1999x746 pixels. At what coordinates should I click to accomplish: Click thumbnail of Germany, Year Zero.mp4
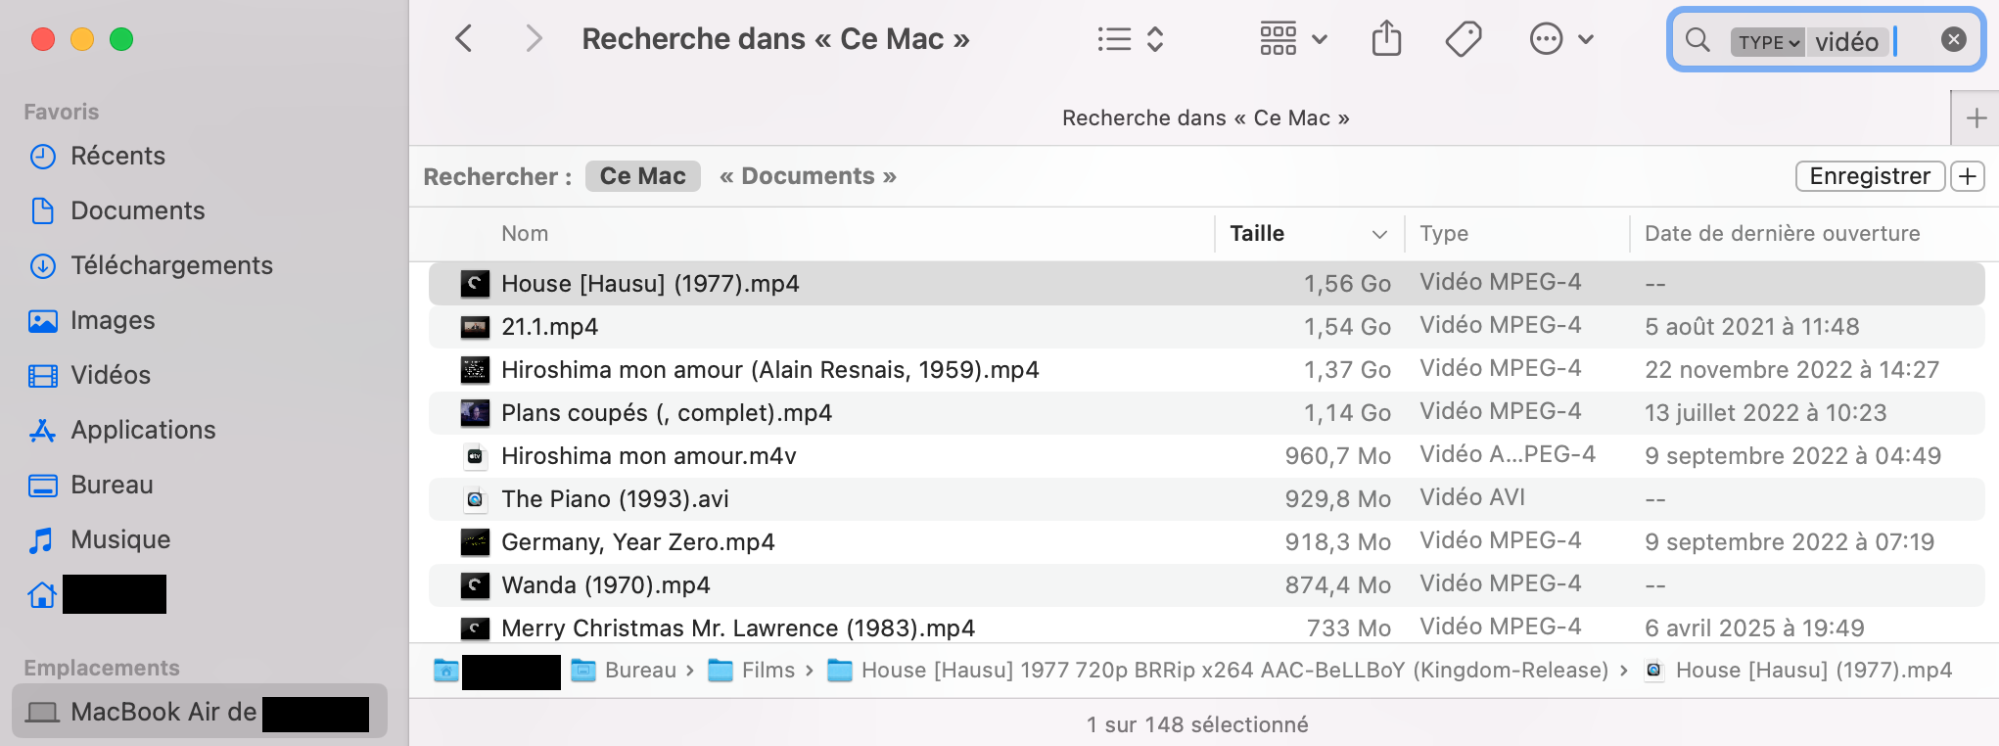(475, 542)
